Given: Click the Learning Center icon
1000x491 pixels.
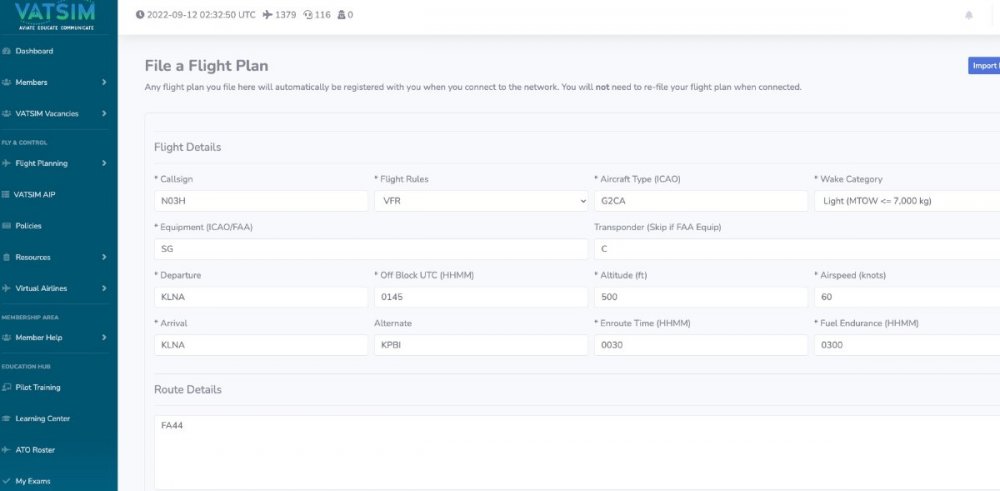Looking at the screenshot, I should point(8,418).
